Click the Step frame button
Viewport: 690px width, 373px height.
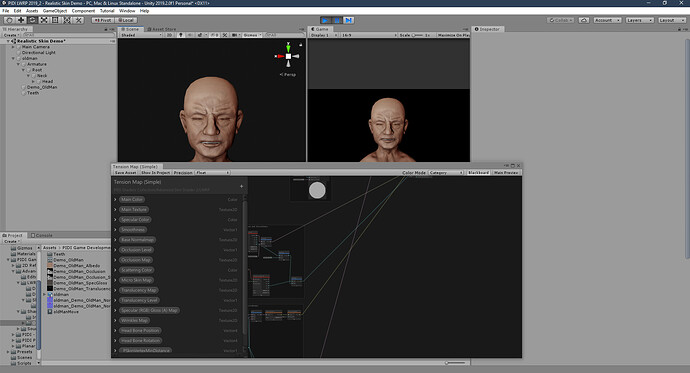349,20
